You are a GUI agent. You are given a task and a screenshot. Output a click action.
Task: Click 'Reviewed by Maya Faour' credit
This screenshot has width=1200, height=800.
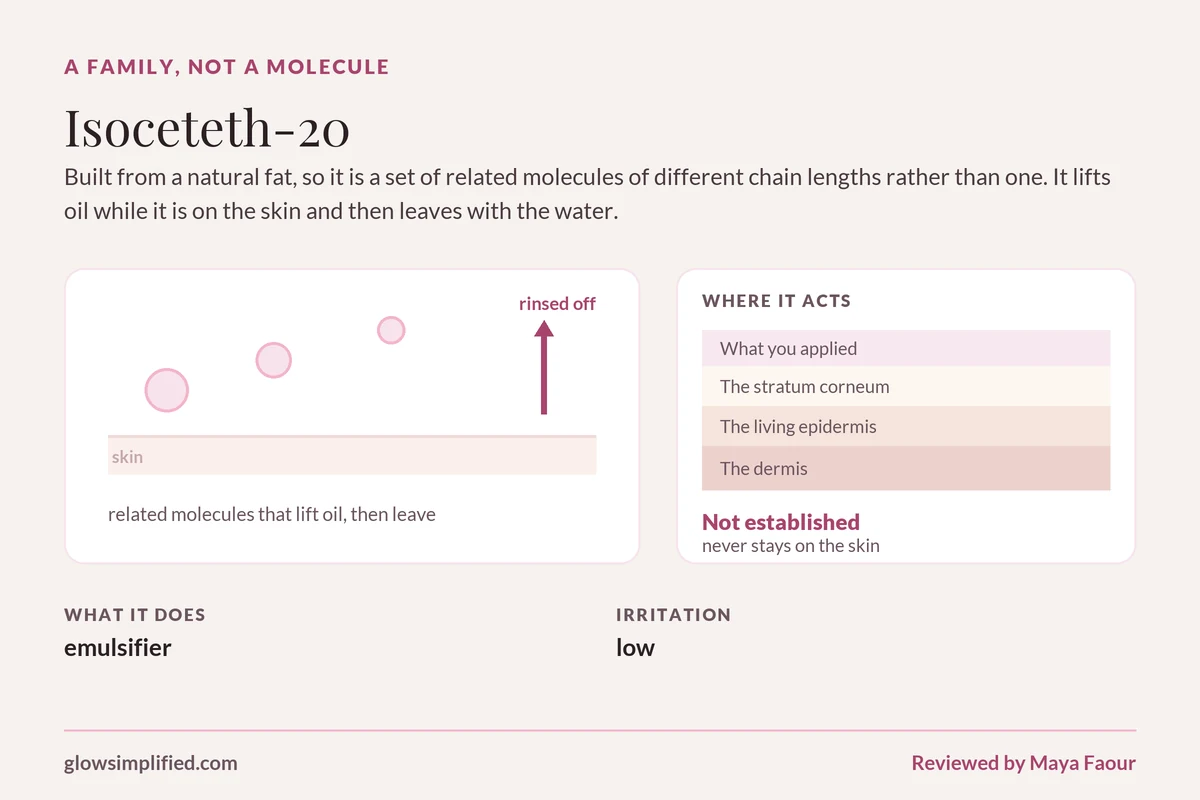(x=1023, y=763)
